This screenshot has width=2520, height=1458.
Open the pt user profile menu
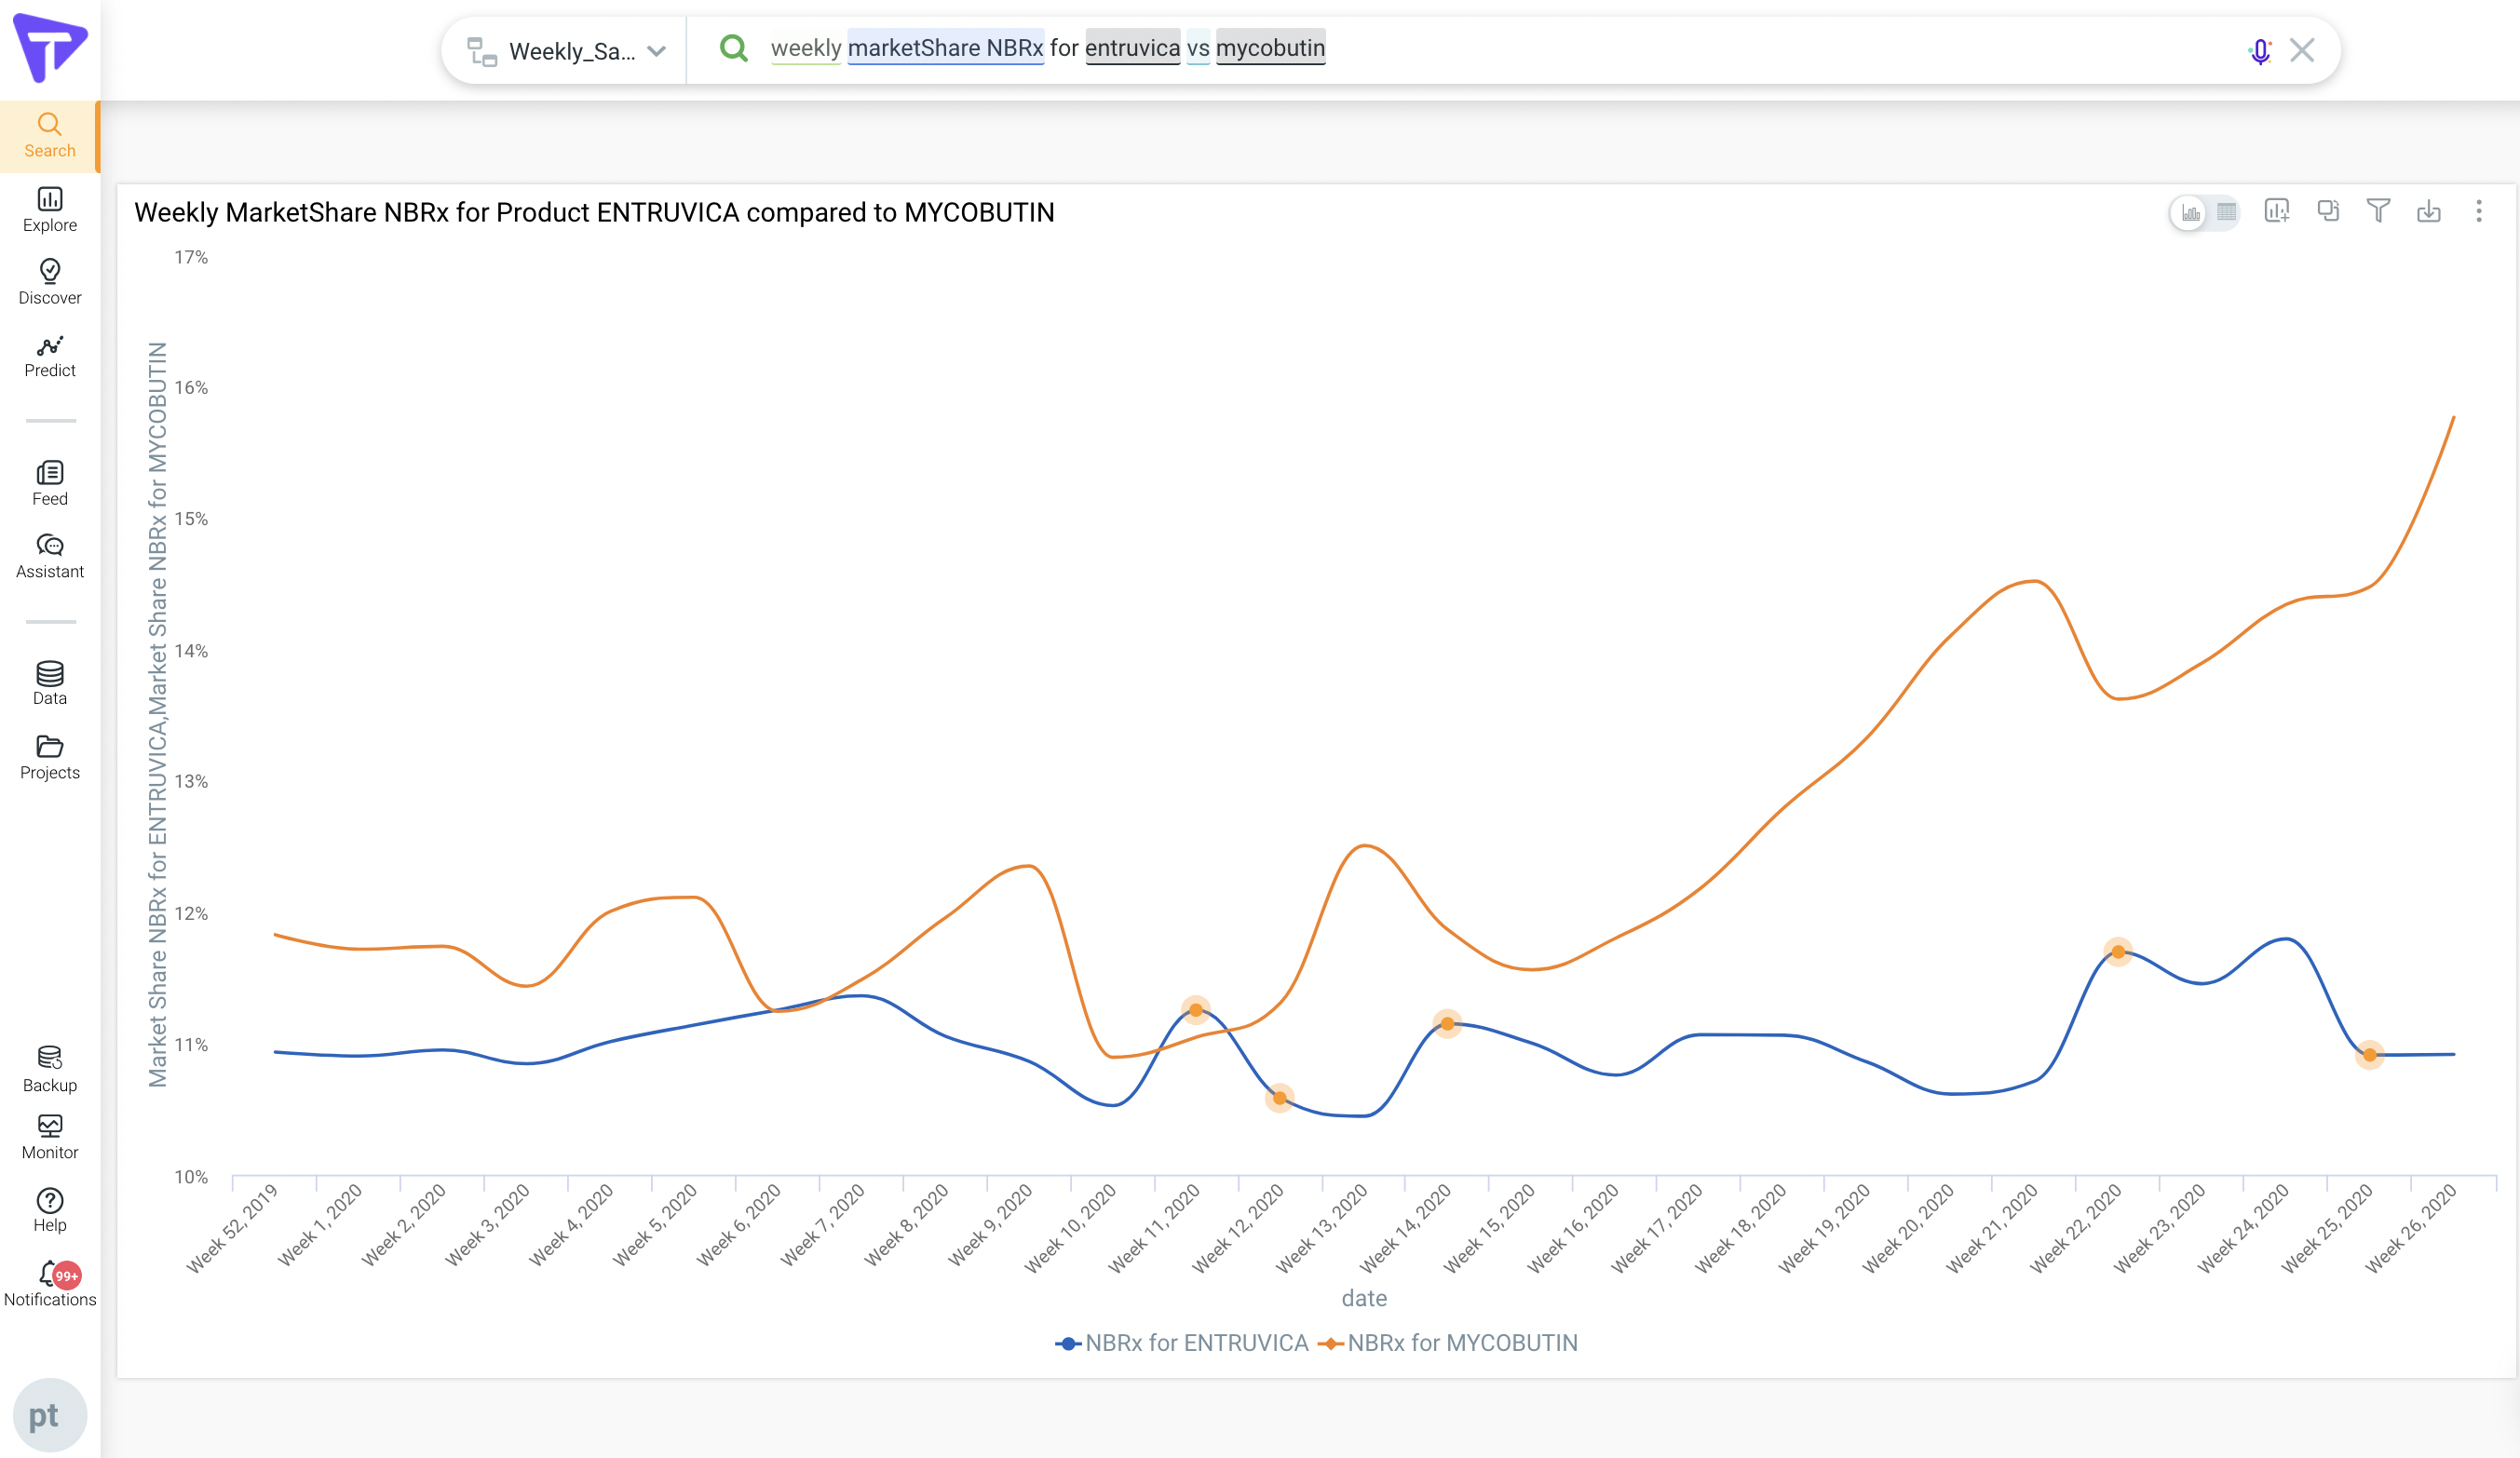[x=49, y=1414]
